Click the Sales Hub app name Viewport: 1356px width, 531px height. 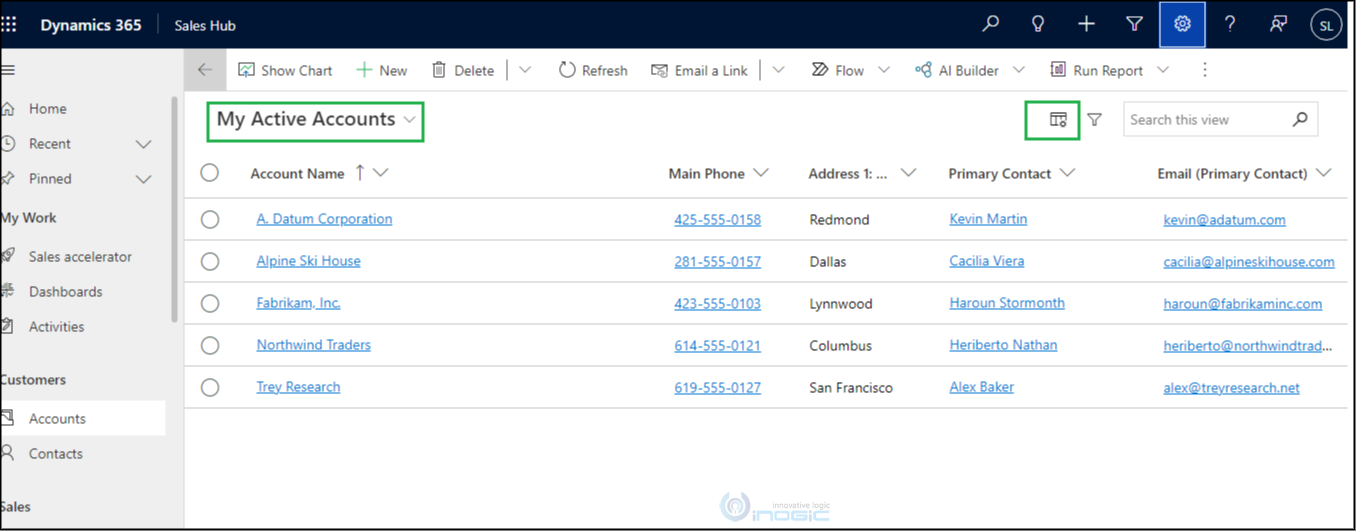click(x=205, y=26)
